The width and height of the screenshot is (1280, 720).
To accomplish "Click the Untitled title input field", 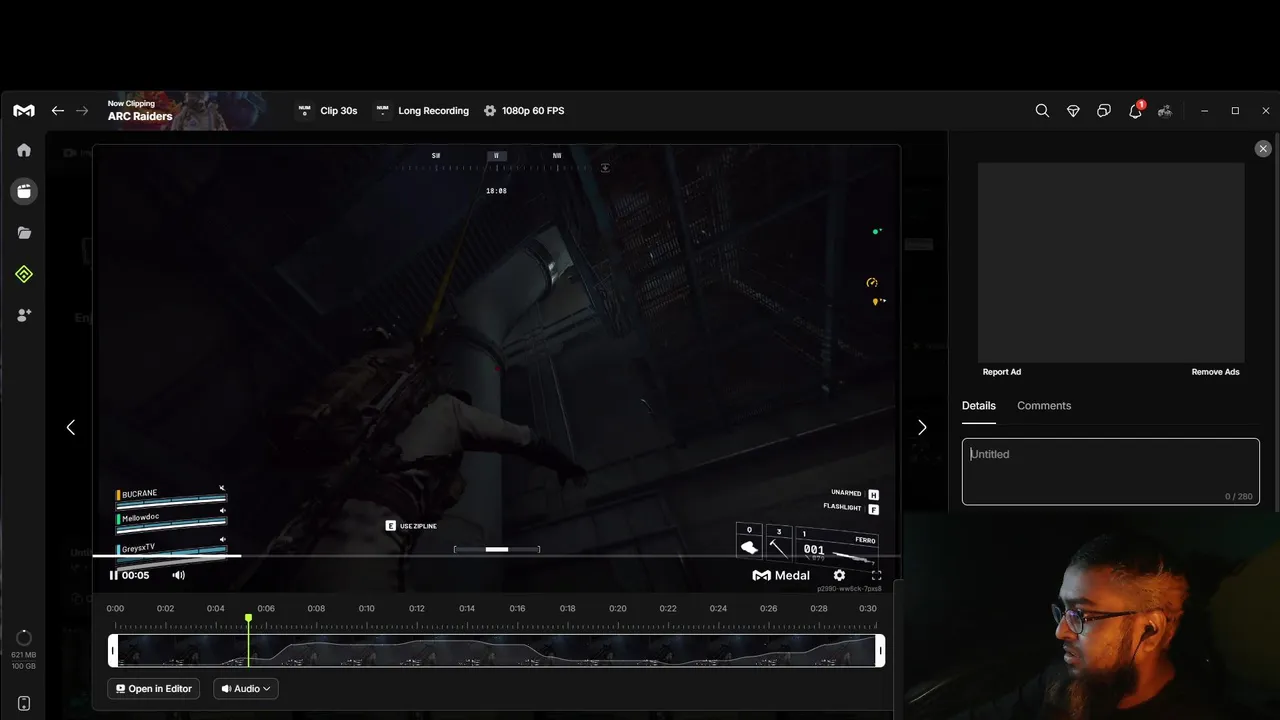I will pos(1111,471).
